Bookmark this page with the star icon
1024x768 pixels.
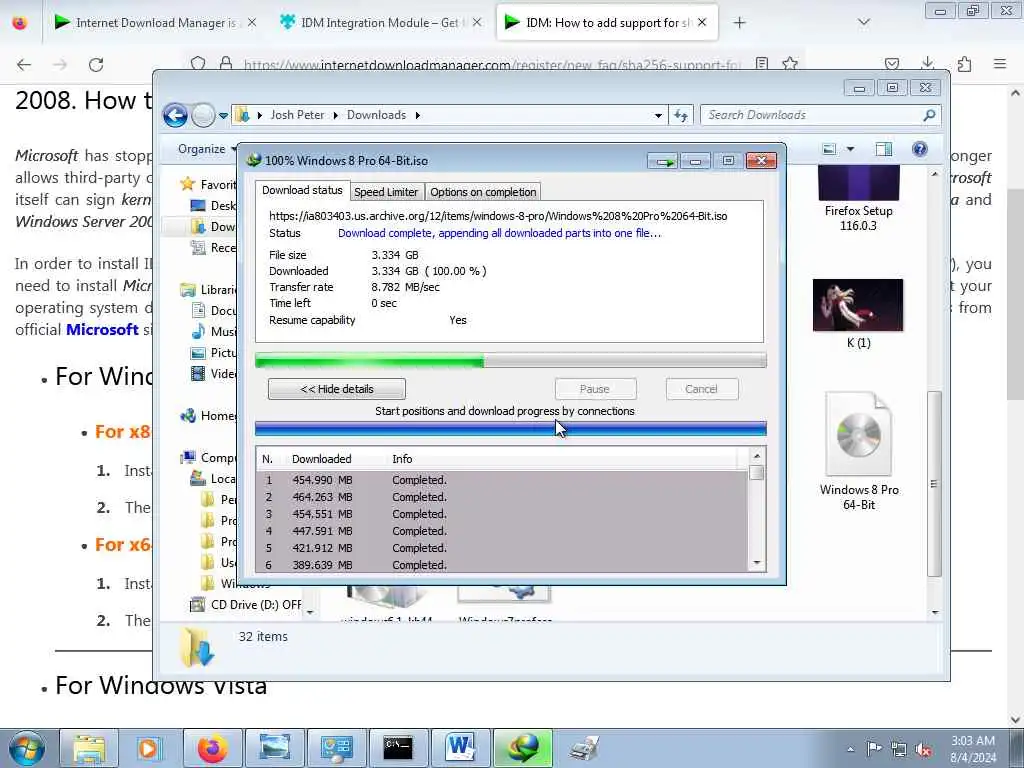[x=790, y=64]
